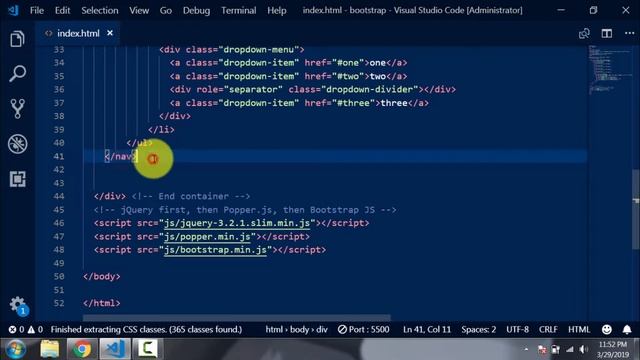640x360 pixels.
Task: Open the volume control in system tray
Action: click(x=583, y=349)
